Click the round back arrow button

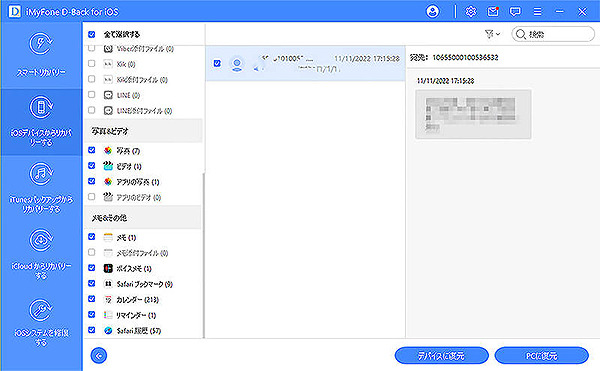tap(99, 356)
